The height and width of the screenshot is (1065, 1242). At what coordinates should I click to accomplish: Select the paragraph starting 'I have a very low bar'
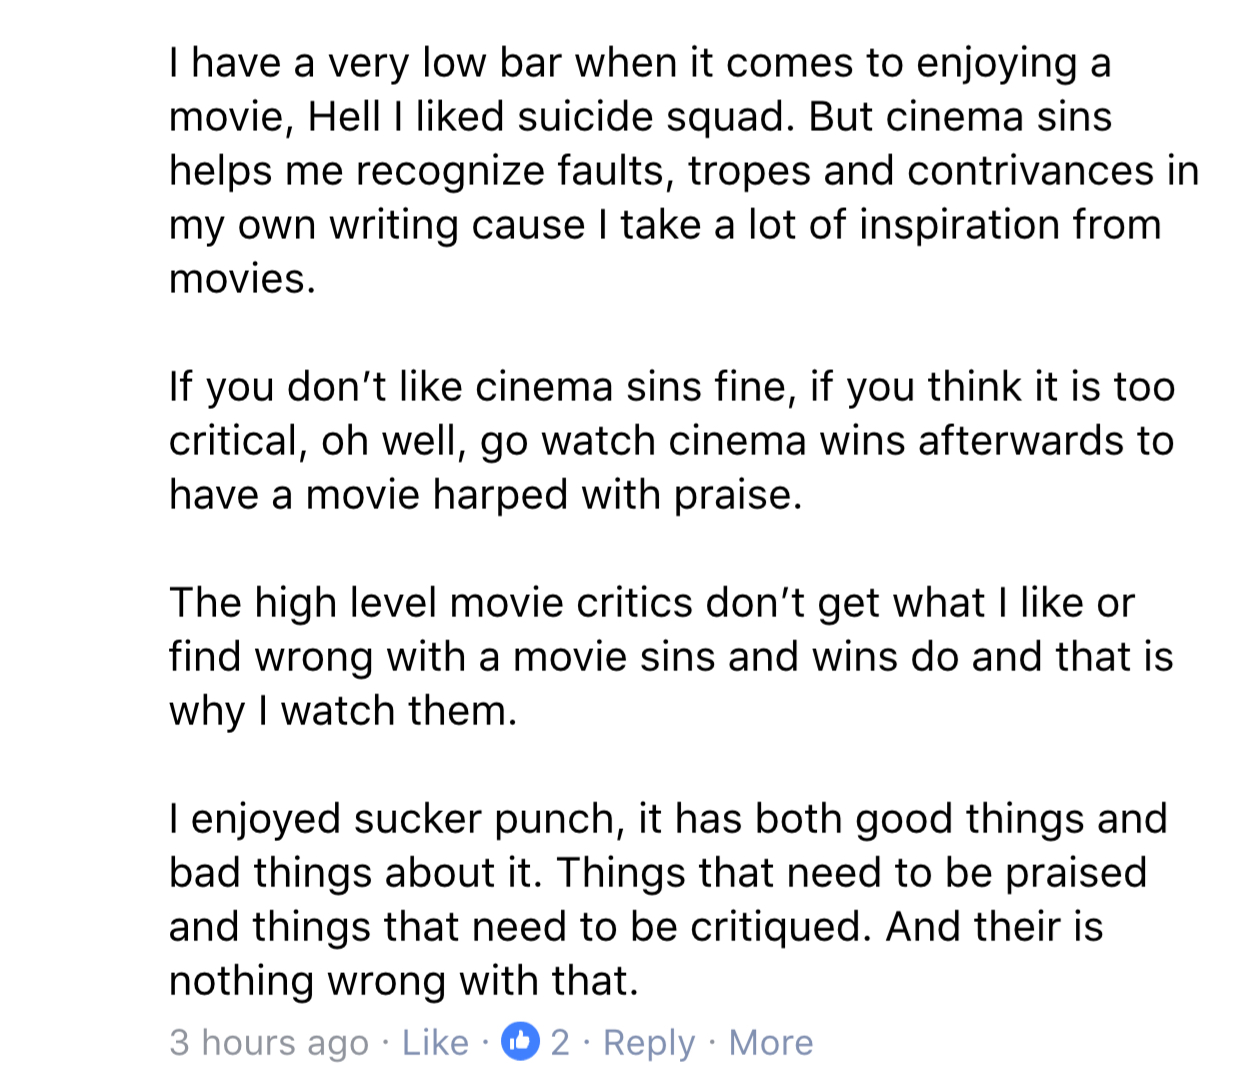coord(684,171)
